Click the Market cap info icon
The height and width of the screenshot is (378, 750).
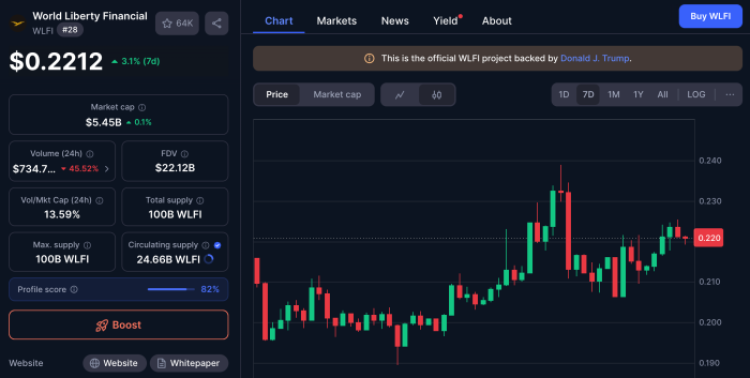pos(142,108)
